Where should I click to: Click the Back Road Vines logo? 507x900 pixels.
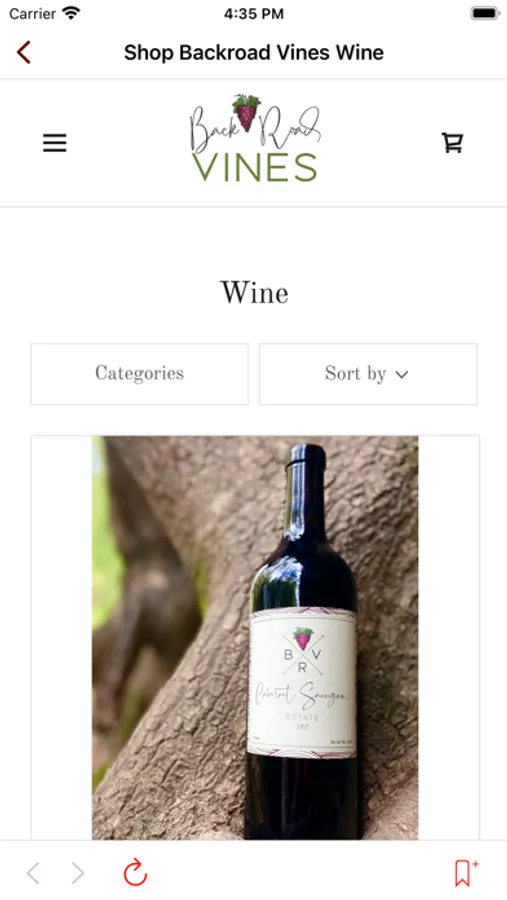coord(254,138)
